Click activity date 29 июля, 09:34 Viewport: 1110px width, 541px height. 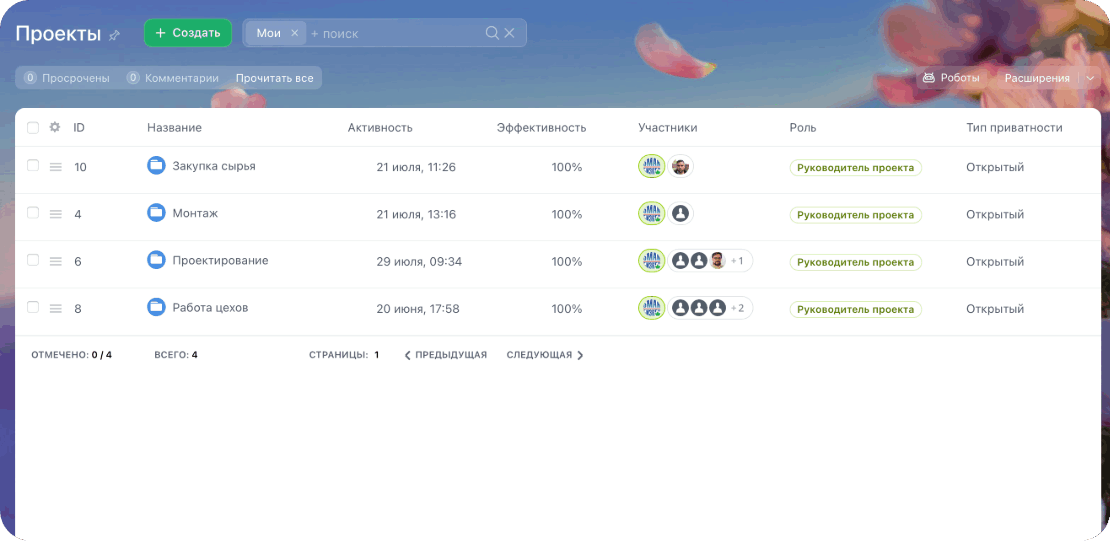[x=419, y=262]
